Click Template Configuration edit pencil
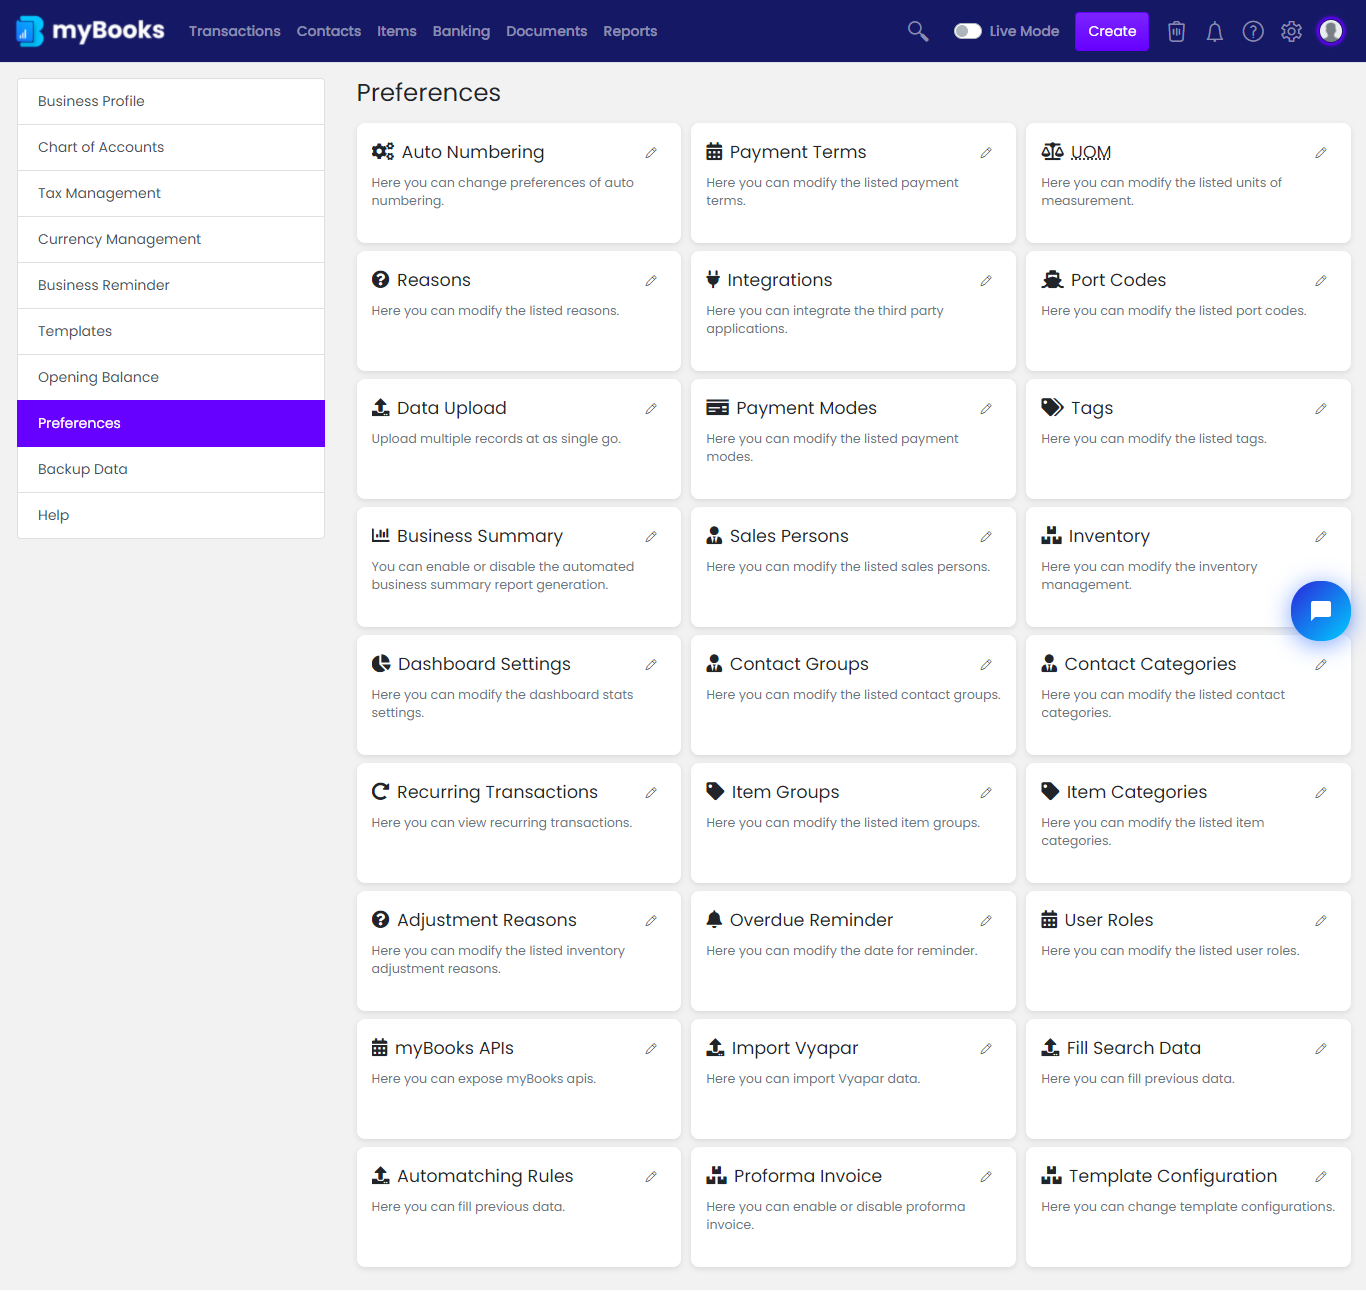 point(1321,1177)
